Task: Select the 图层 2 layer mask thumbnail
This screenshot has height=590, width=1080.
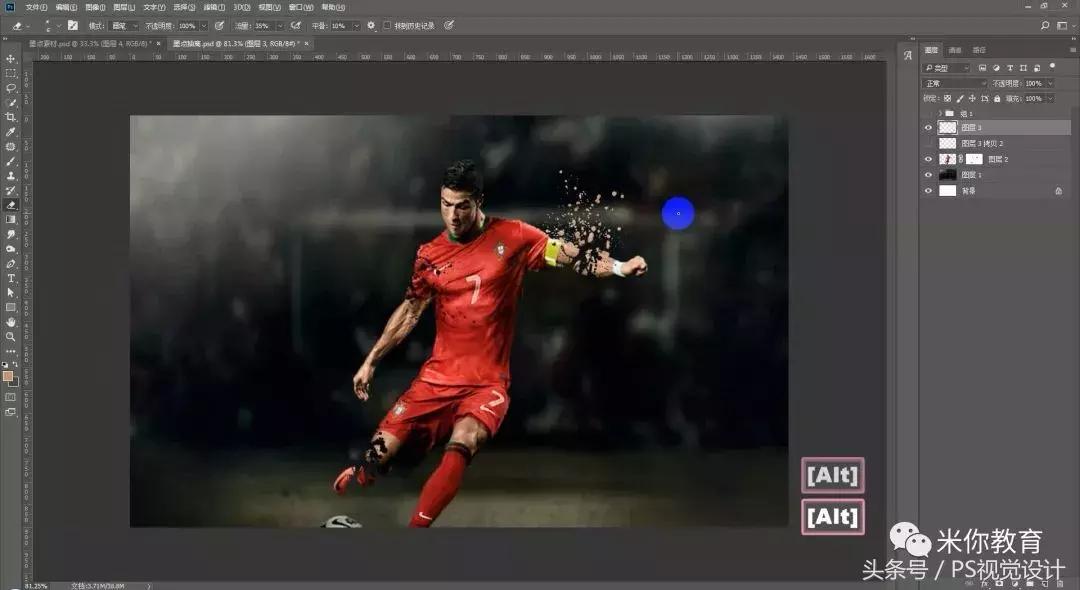Action: coord(974,159)
